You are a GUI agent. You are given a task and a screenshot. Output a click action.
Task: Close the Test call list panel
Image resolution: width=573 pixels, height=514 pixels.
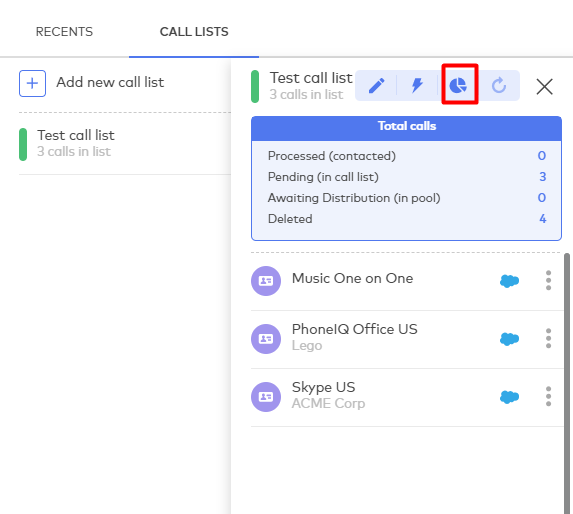pos(544,87)
